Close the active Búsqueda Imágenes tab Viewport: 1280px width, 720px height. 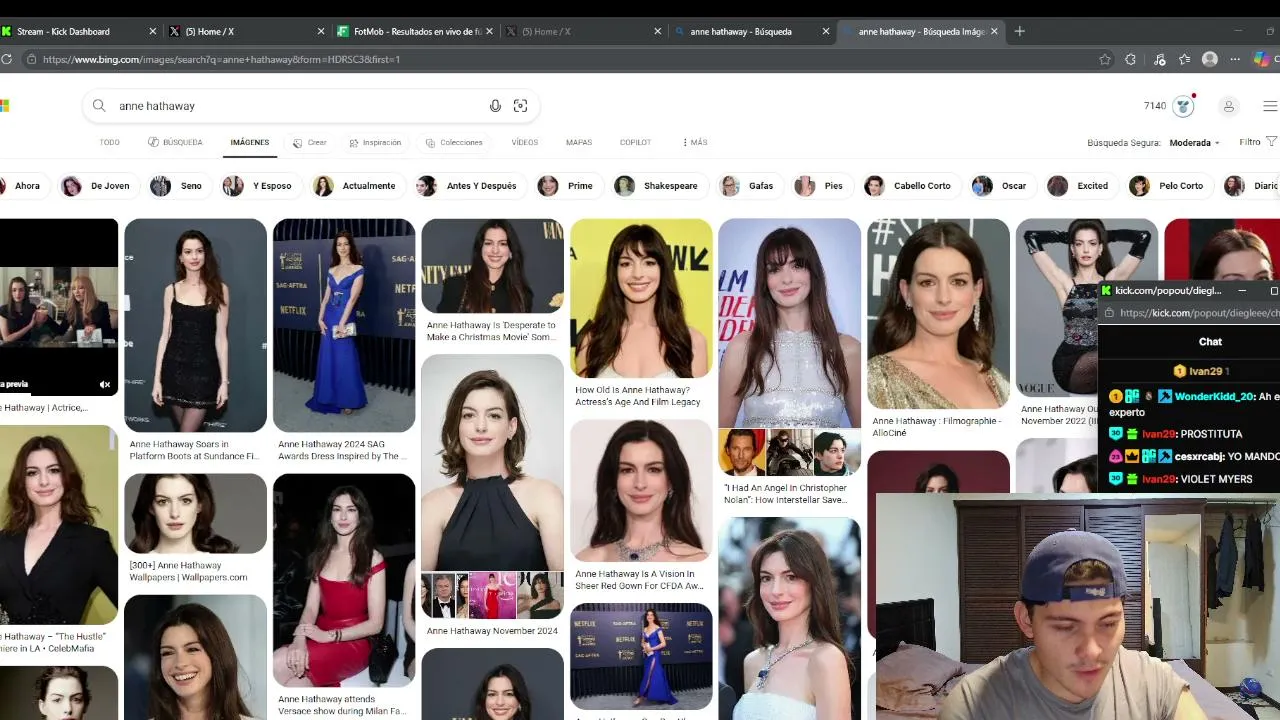click(994, 31)
